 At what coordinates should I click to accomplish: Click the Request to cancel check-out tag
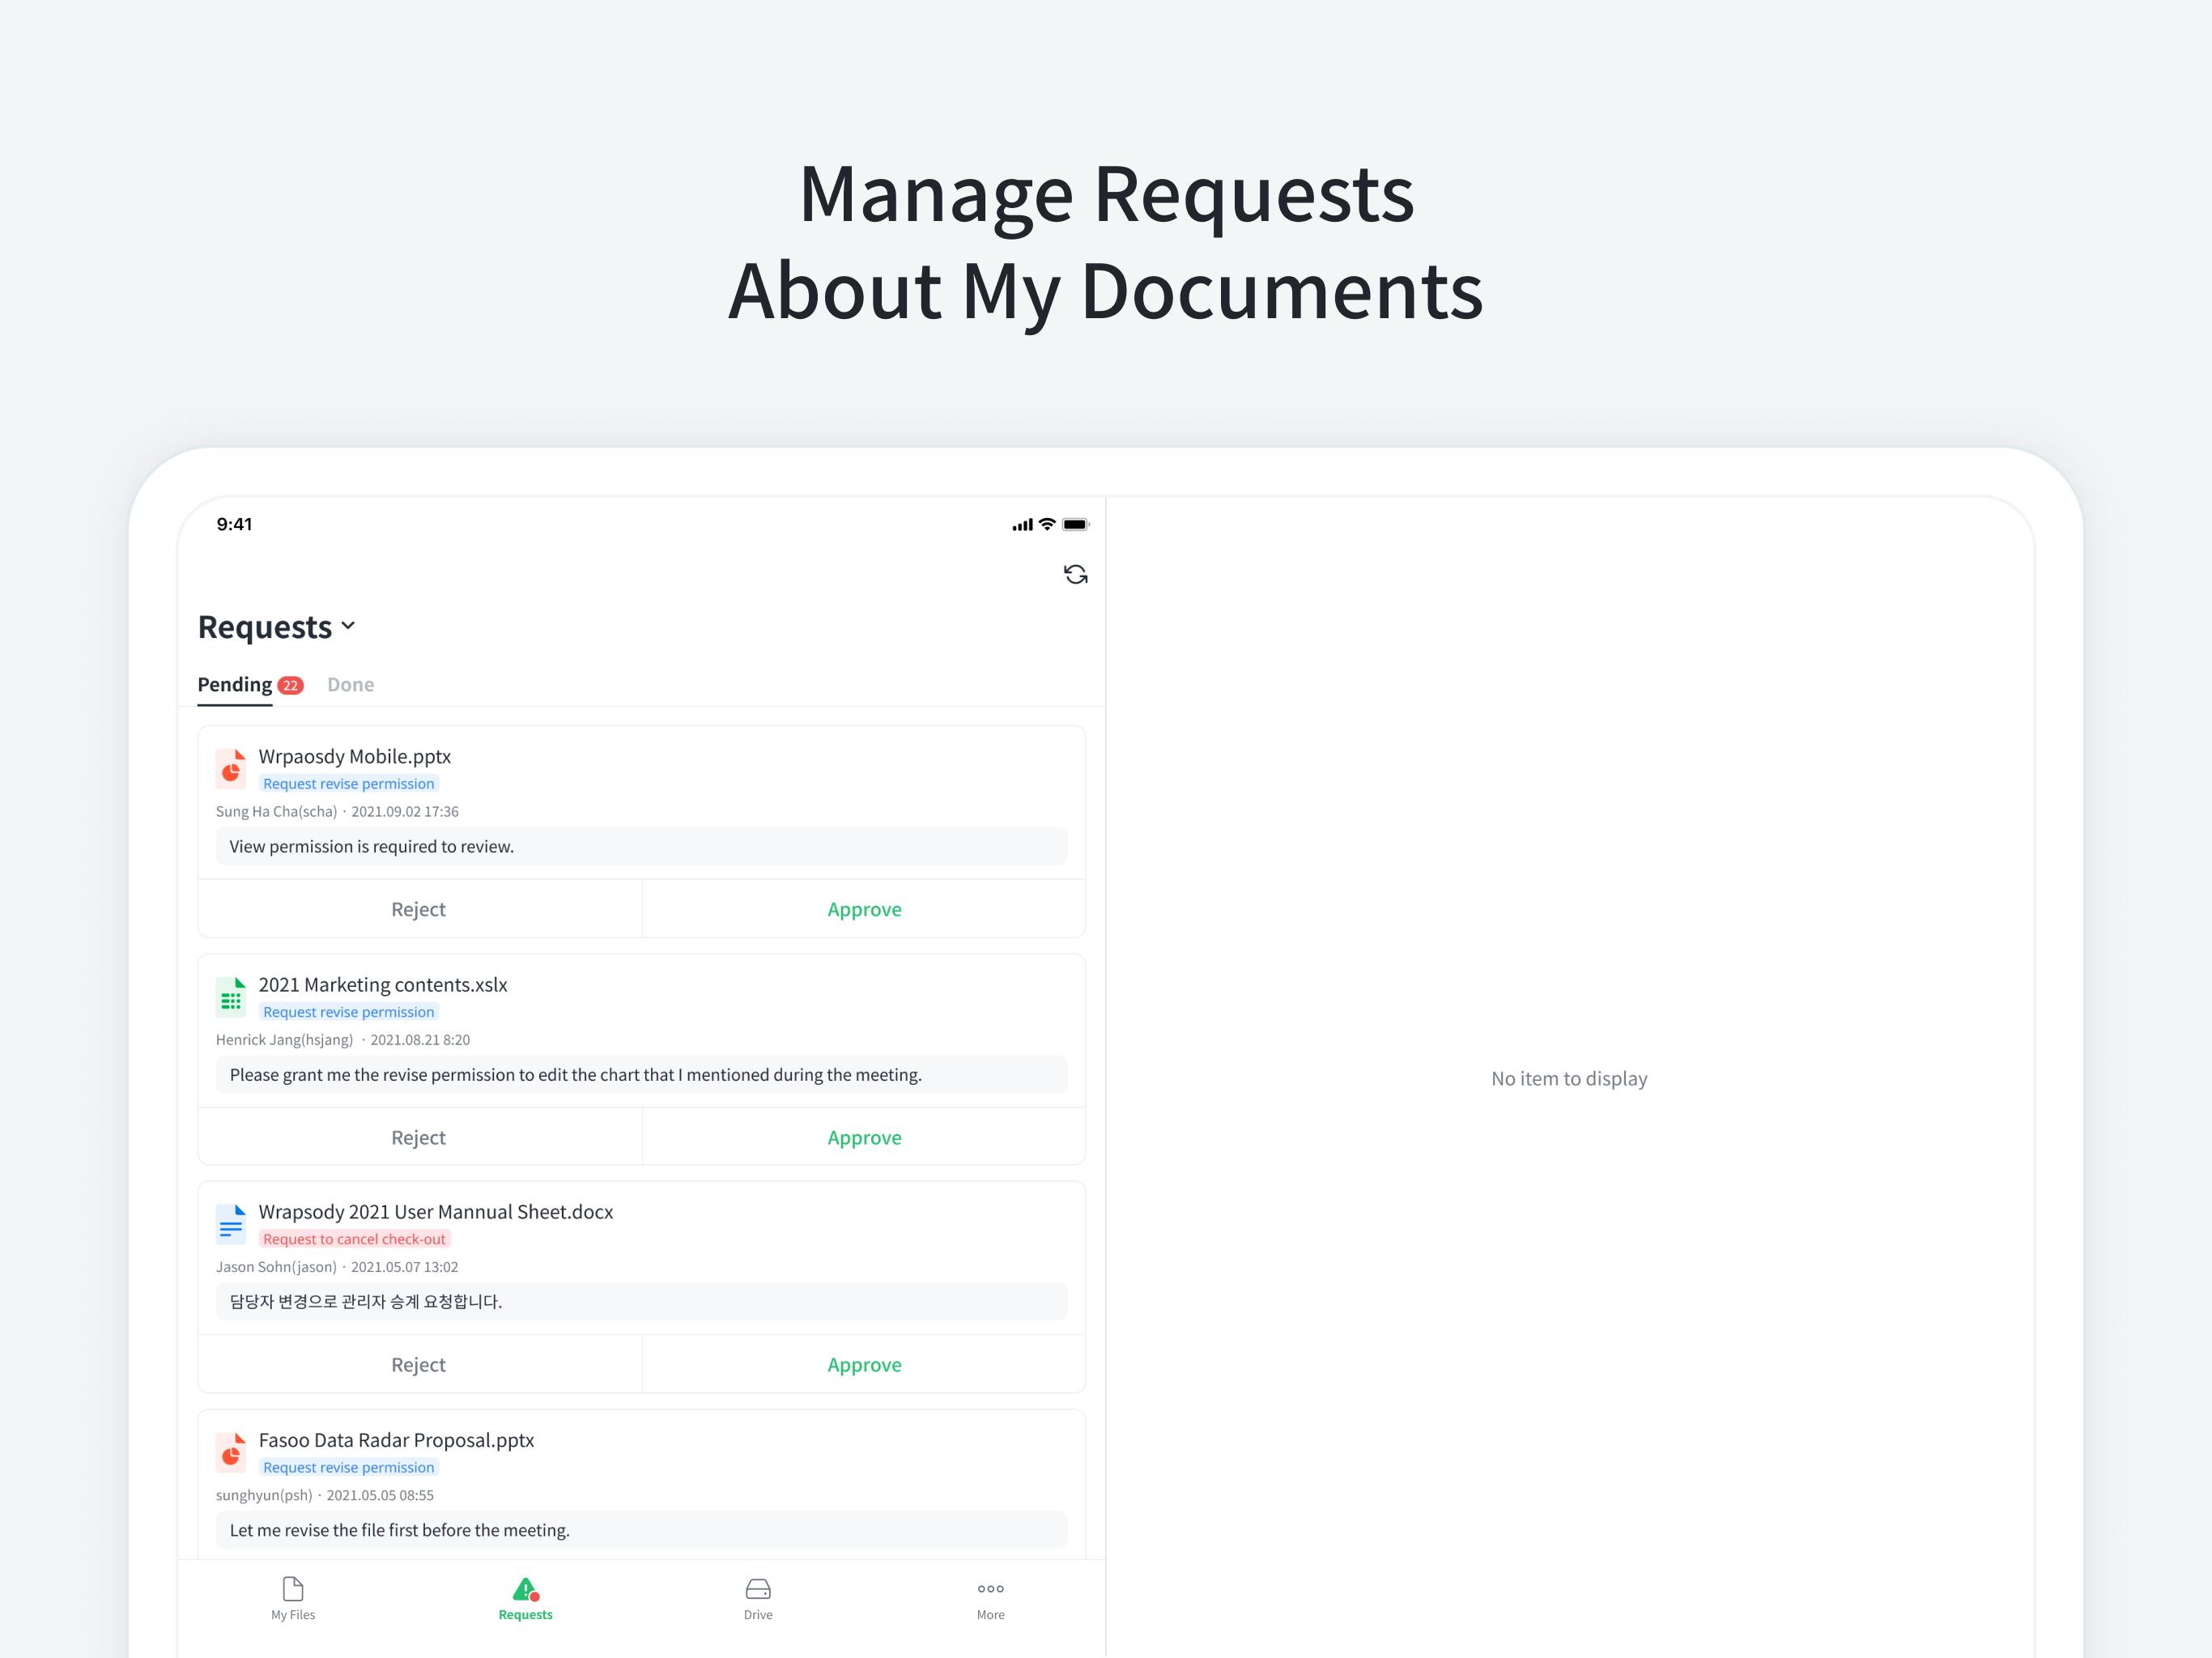click(354, 1239)
